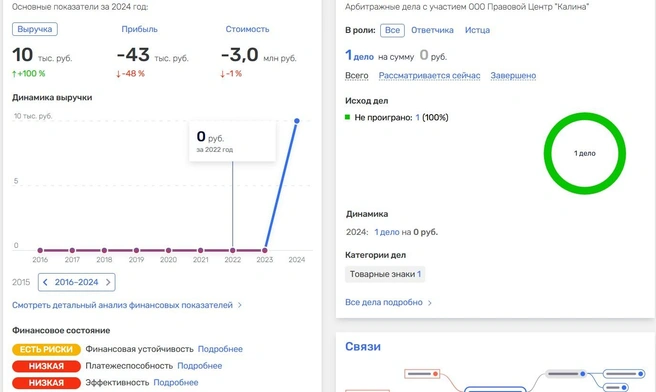Click the 2024 revenue data point on chart

297,121
